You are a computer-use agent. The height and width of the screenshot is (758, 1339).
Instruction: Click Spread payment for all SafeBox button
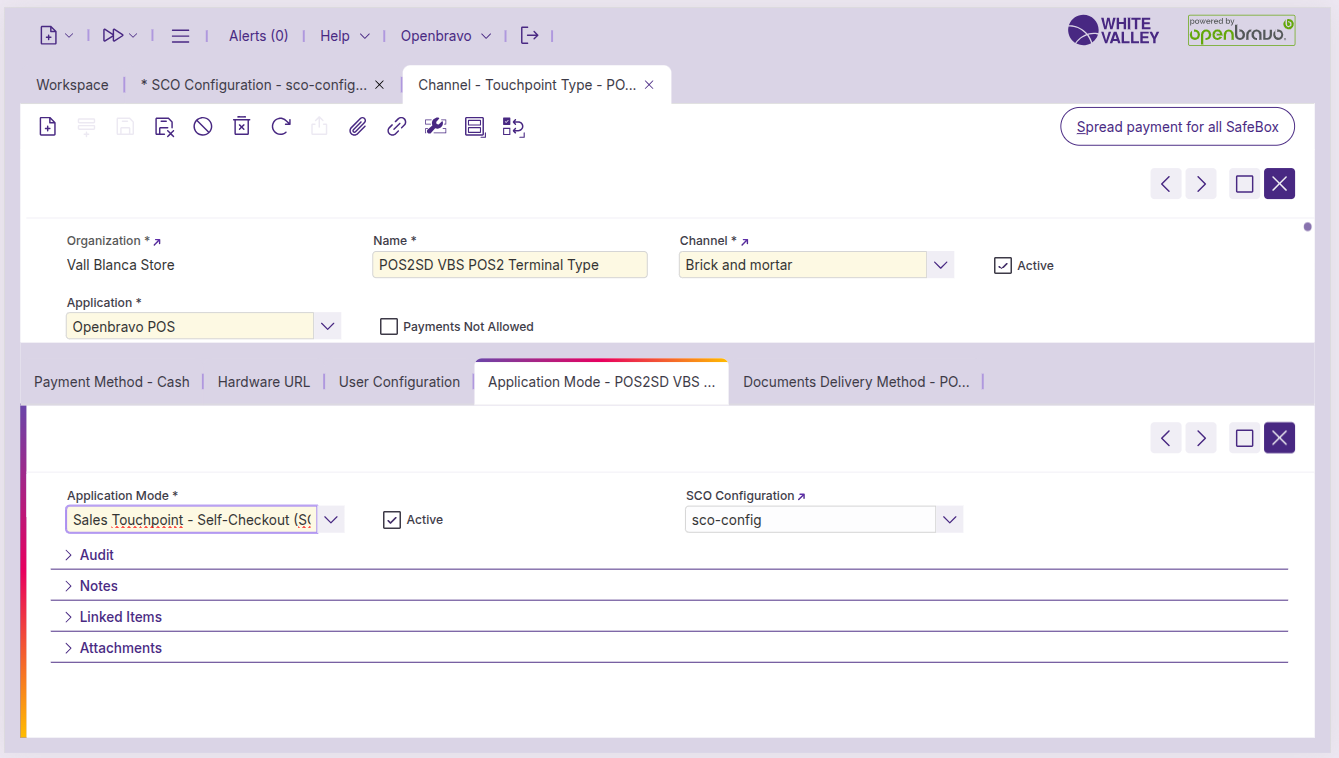[x=1177, y=127]
